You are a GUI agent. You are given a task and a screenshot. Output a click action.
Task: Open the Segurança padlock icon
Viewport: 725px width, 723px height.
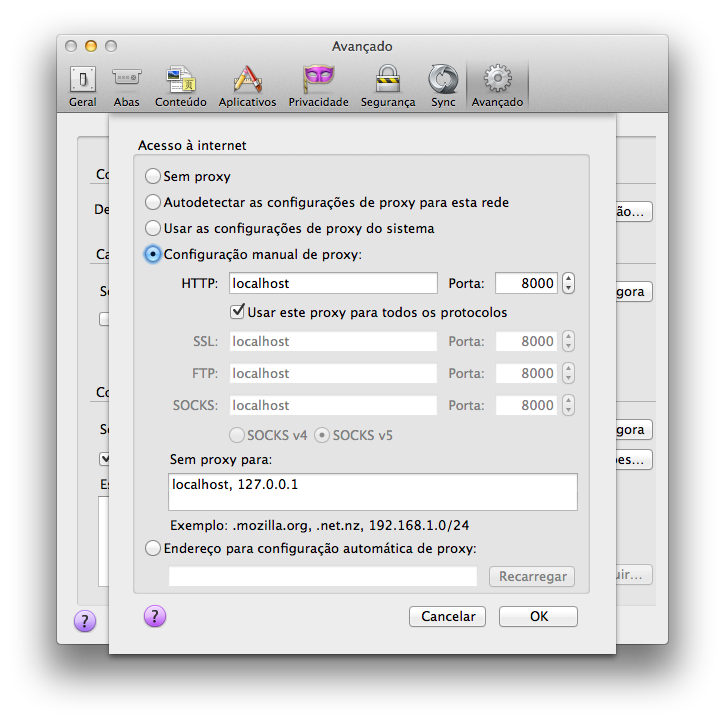387,80
